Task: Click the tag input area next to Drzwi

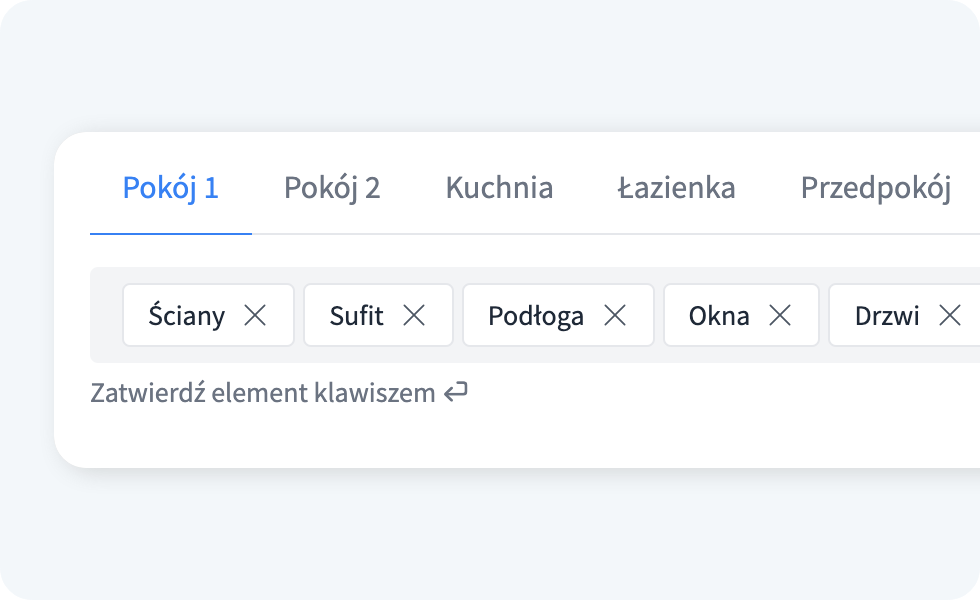Action: pos(975,315)
